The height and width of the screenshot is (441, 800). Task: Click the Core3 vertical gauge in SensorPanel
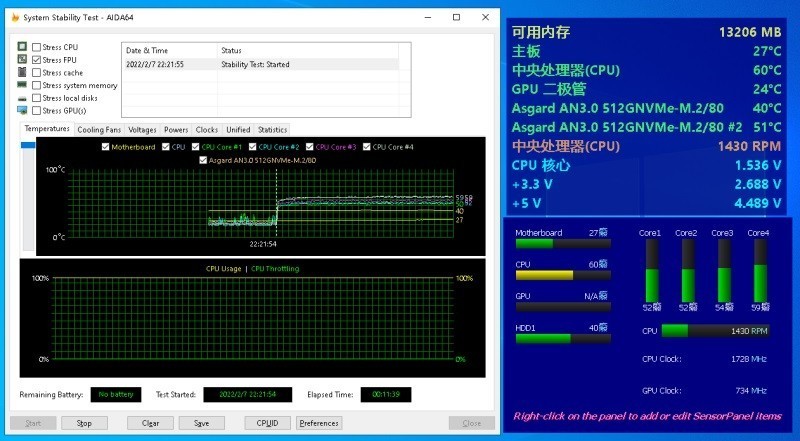click(724, 271)
